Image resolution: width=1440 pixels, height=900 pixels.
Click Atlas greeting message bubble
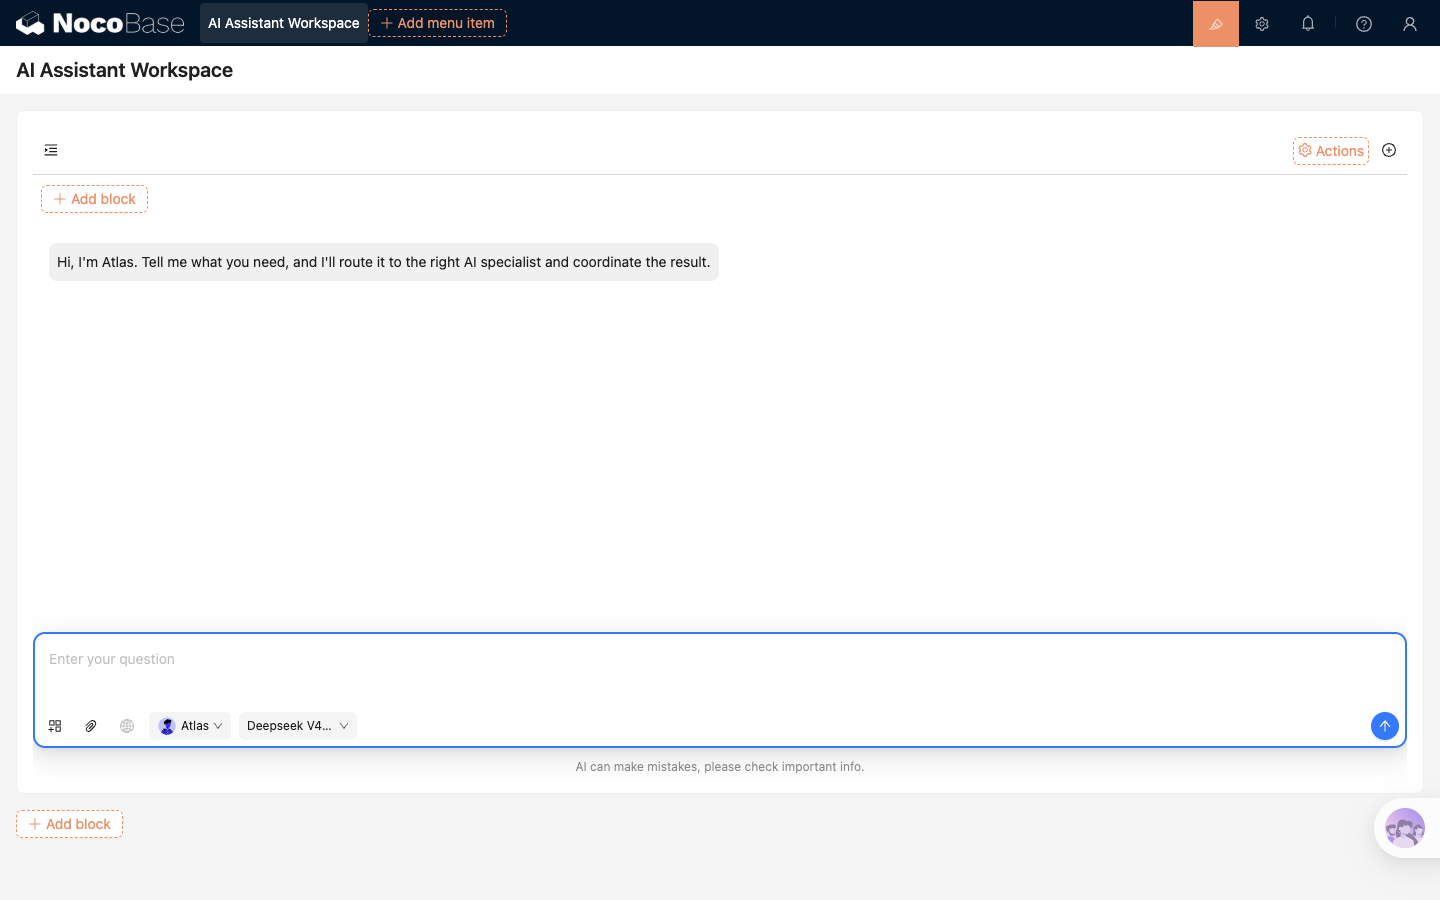[x=384, y=262]
